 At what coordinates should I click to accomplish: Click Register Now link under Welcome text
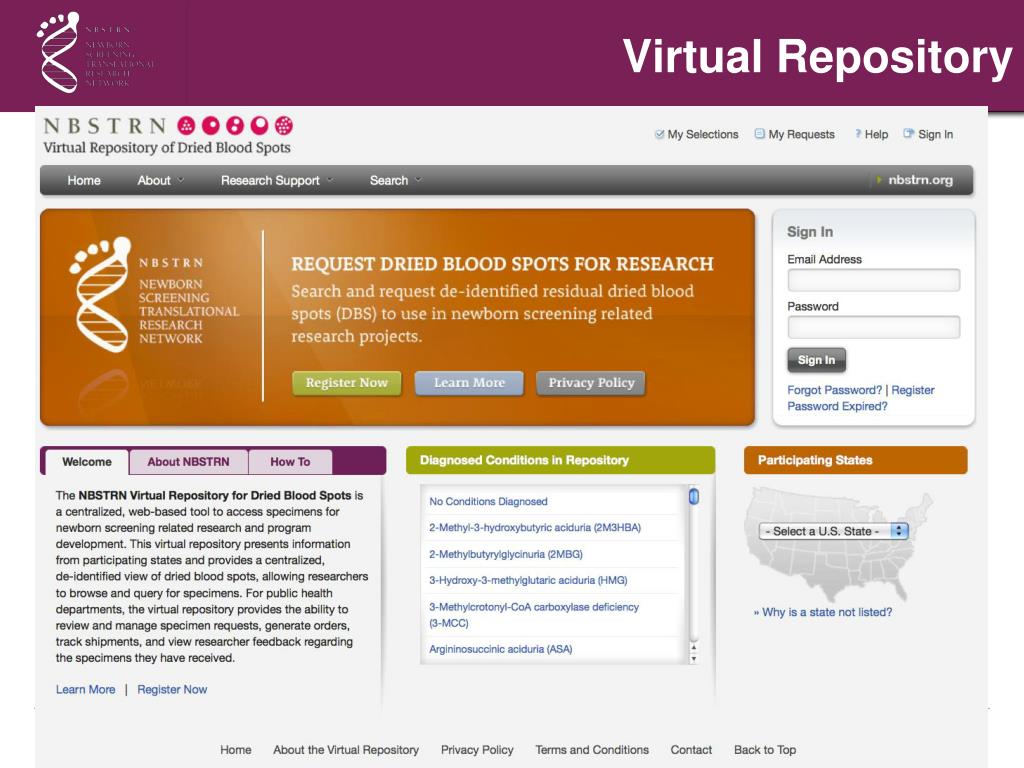tap(172, 689)
